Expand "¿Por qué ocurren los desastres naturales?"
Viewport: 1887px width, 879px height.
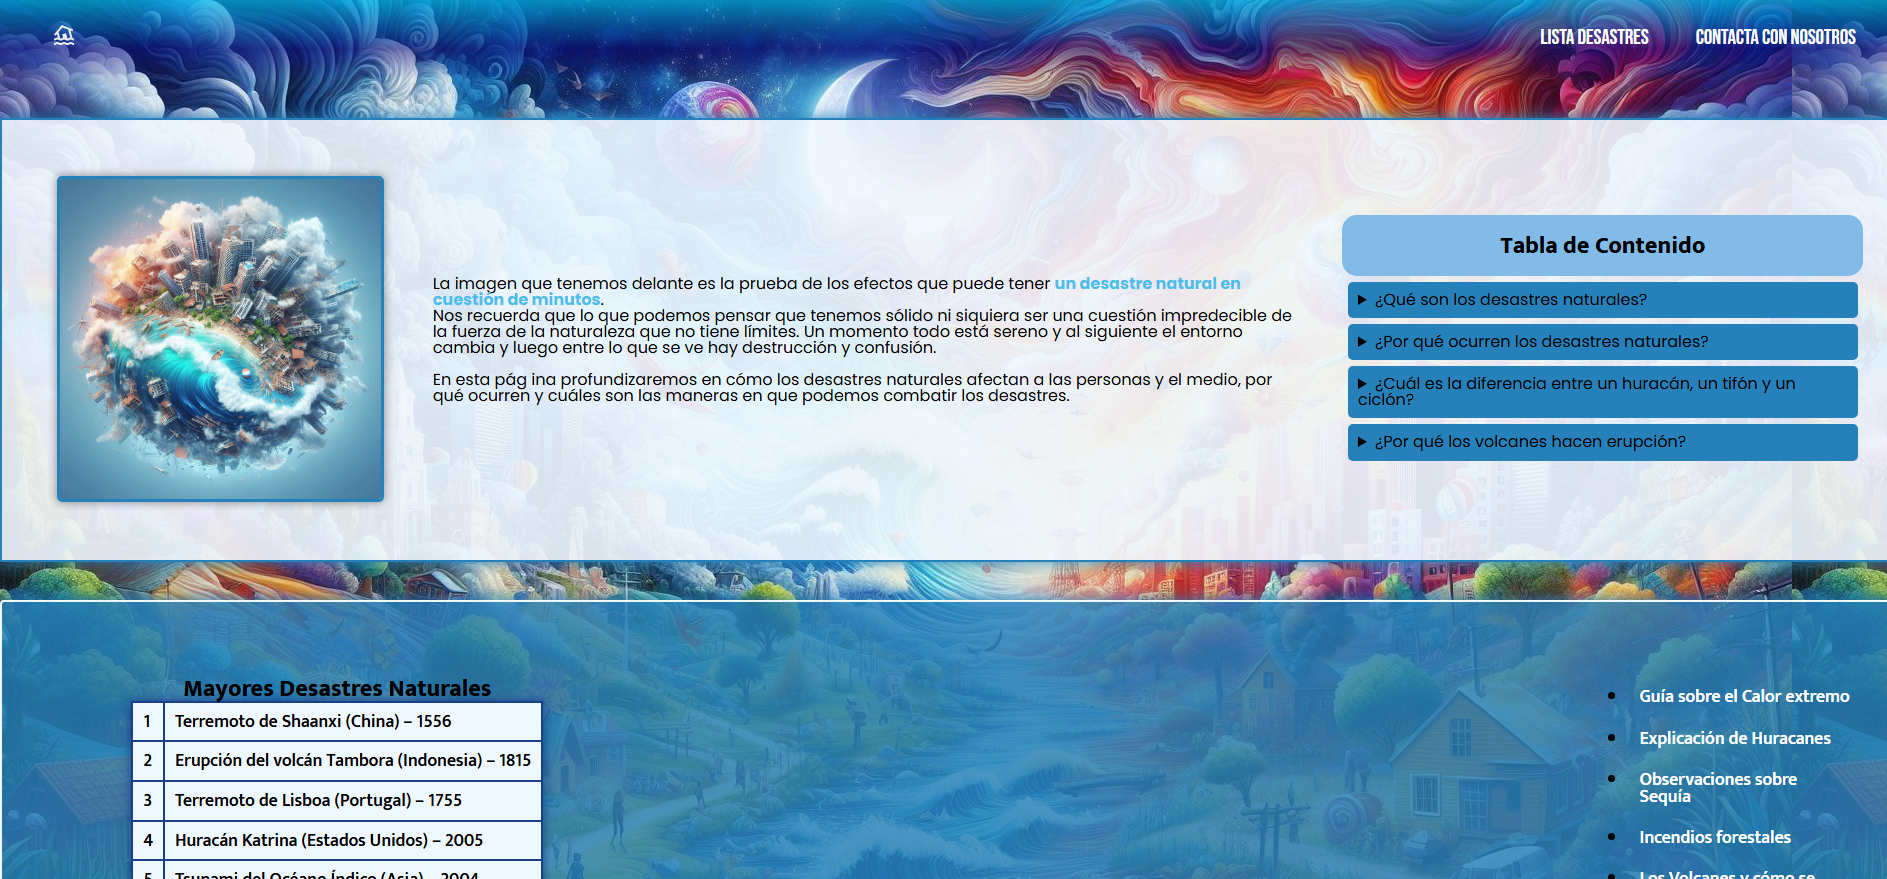pyautogui.click(x=1540, y=342)
